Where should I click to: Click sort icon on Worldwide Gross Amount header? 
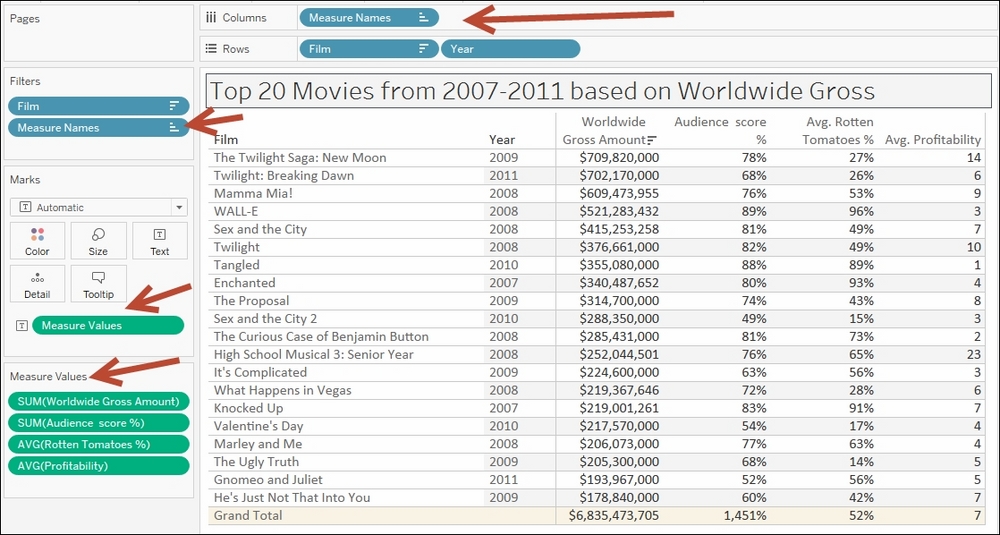click(652, 140)
